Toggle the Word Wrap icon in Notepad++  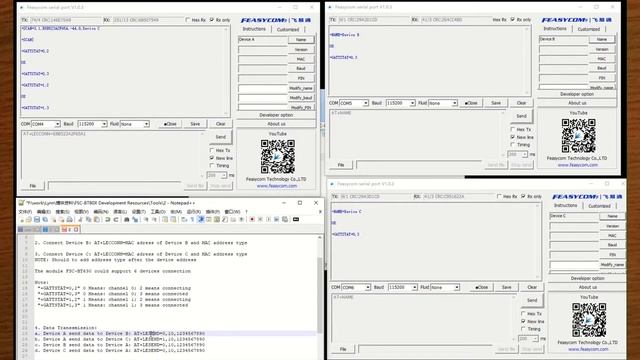(184, 220)
